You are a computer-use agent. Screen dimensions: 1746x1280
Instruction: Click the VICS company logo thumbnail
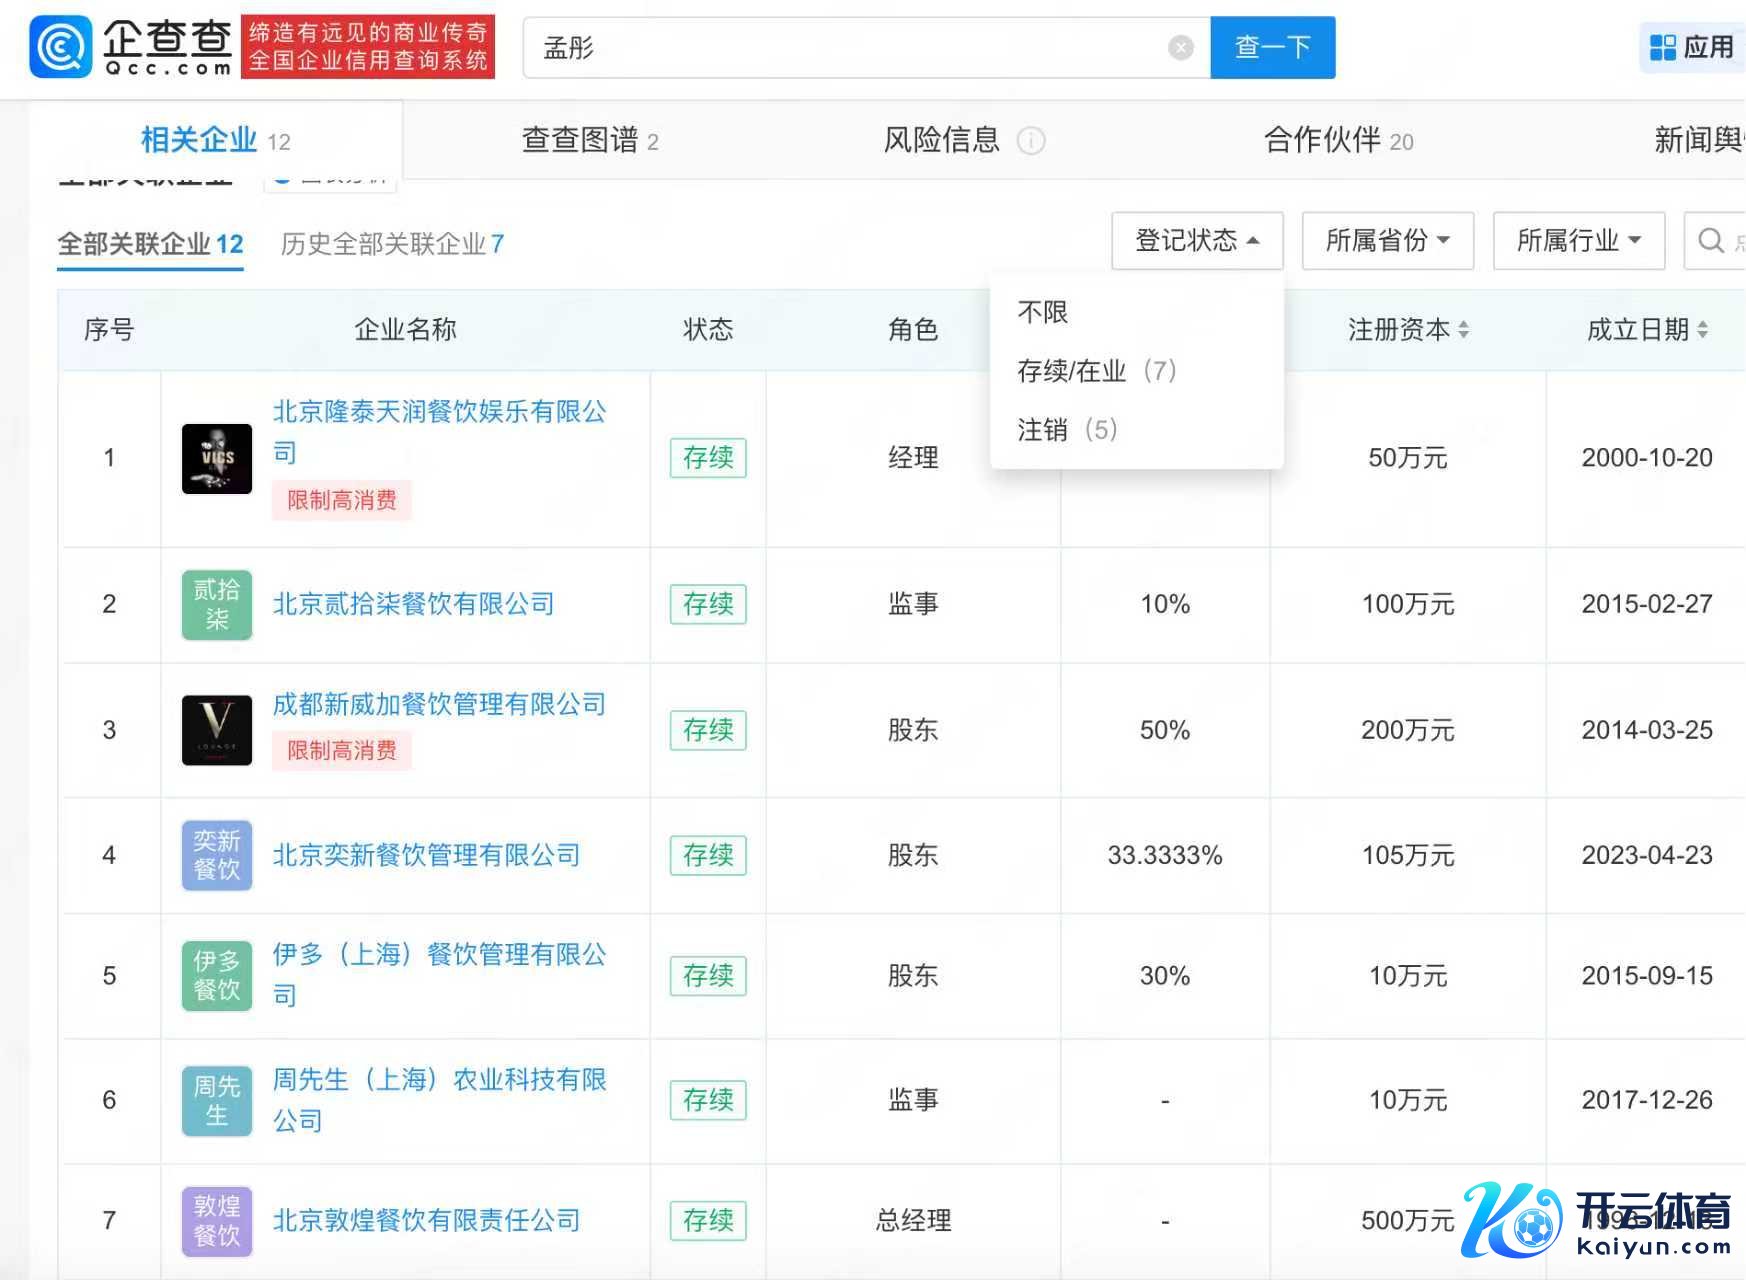(217, 458)
